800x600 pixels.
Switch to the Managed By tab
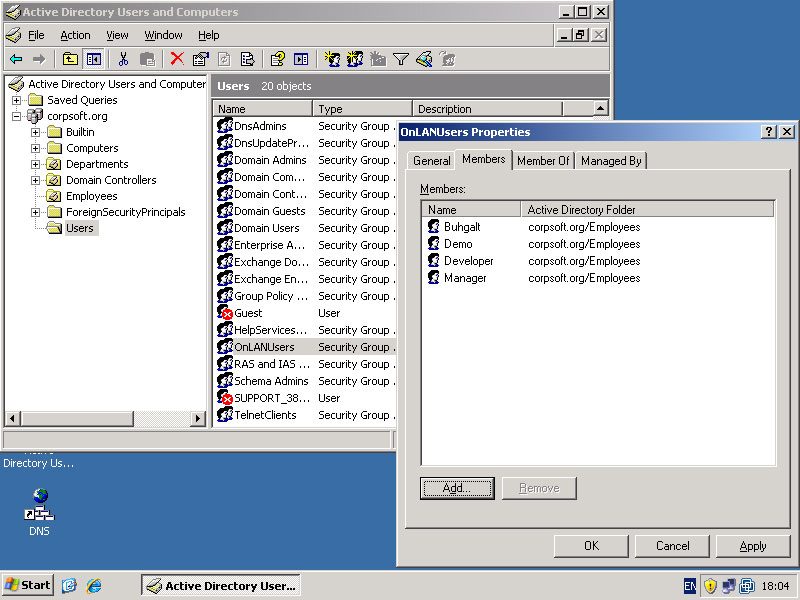610,161
